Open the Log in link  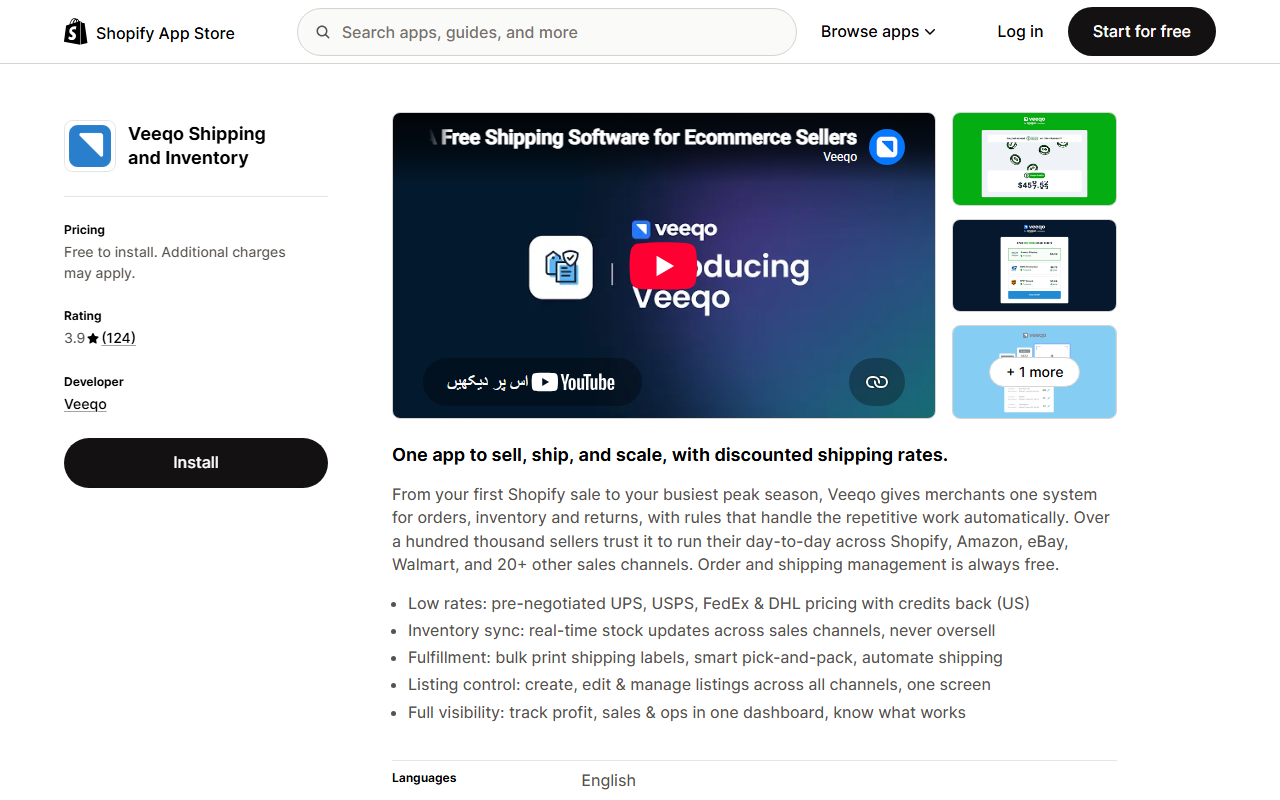tap(1020, 32)
